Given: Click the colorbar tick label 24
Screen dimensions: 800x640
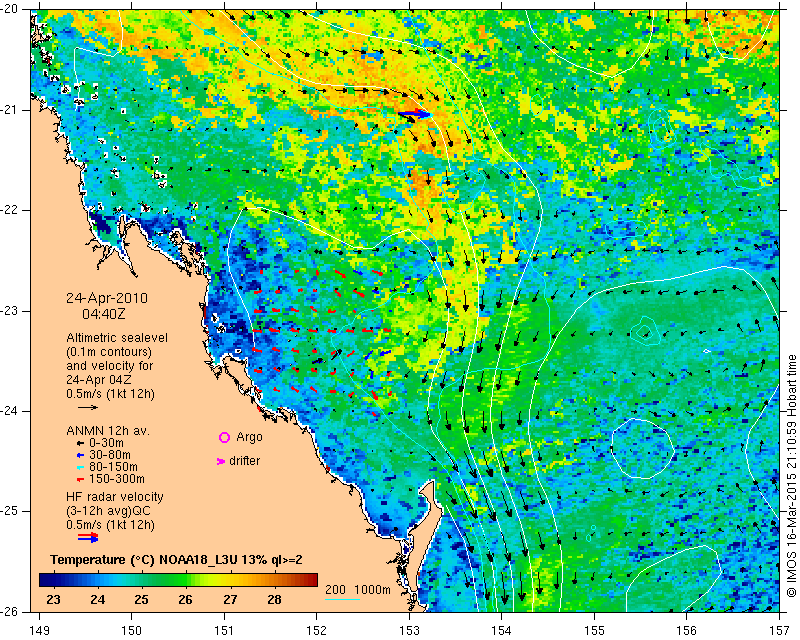Looking at the screenshot, I should point(97,600).
